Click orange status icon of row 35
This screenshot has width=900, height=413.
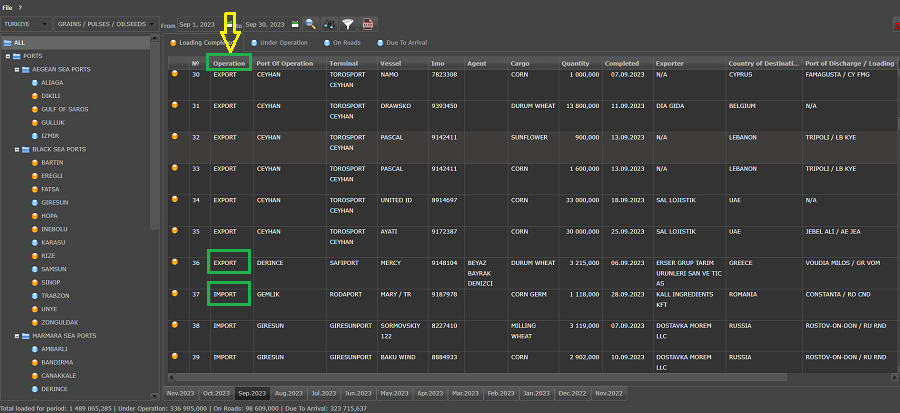(174, 231)
